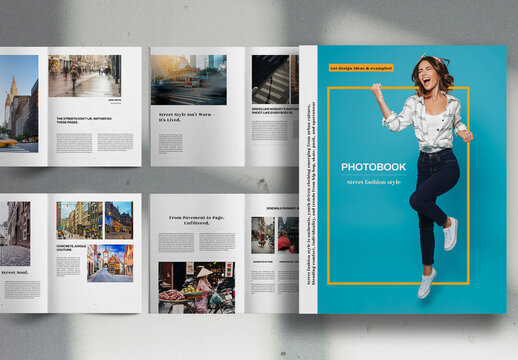Click the 'CONCRETE JUNGLE COUTURE' heading
This screenshot has width=518, height=360.
(71, 248)
